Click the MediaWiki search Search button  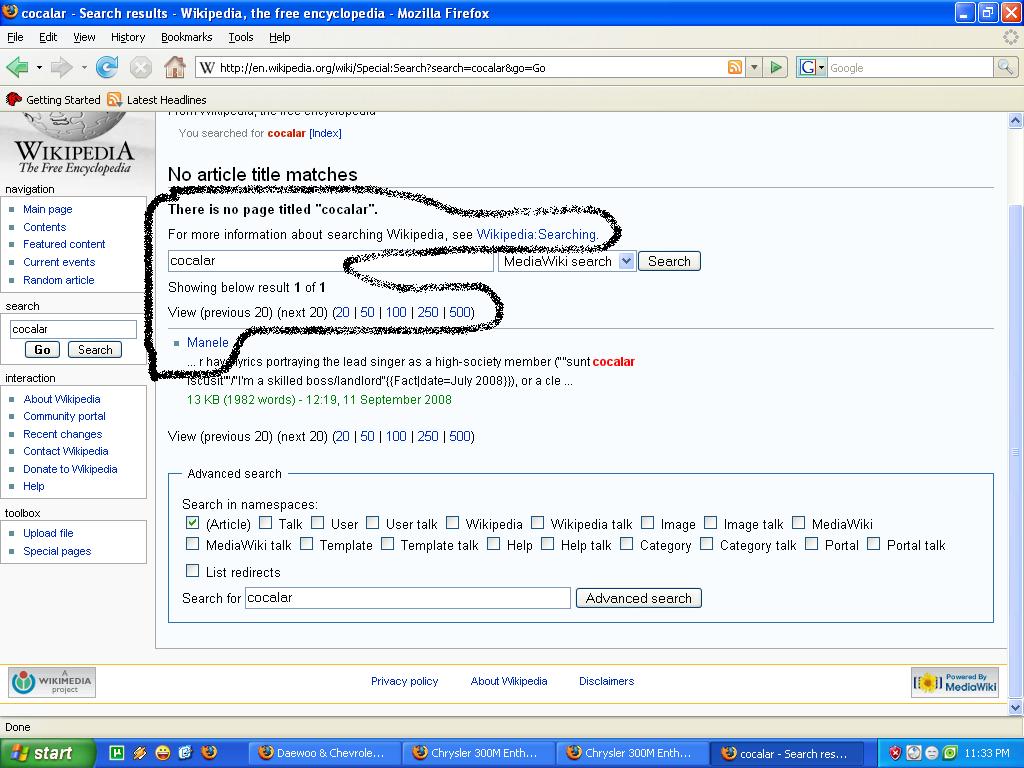coord(669,261)
